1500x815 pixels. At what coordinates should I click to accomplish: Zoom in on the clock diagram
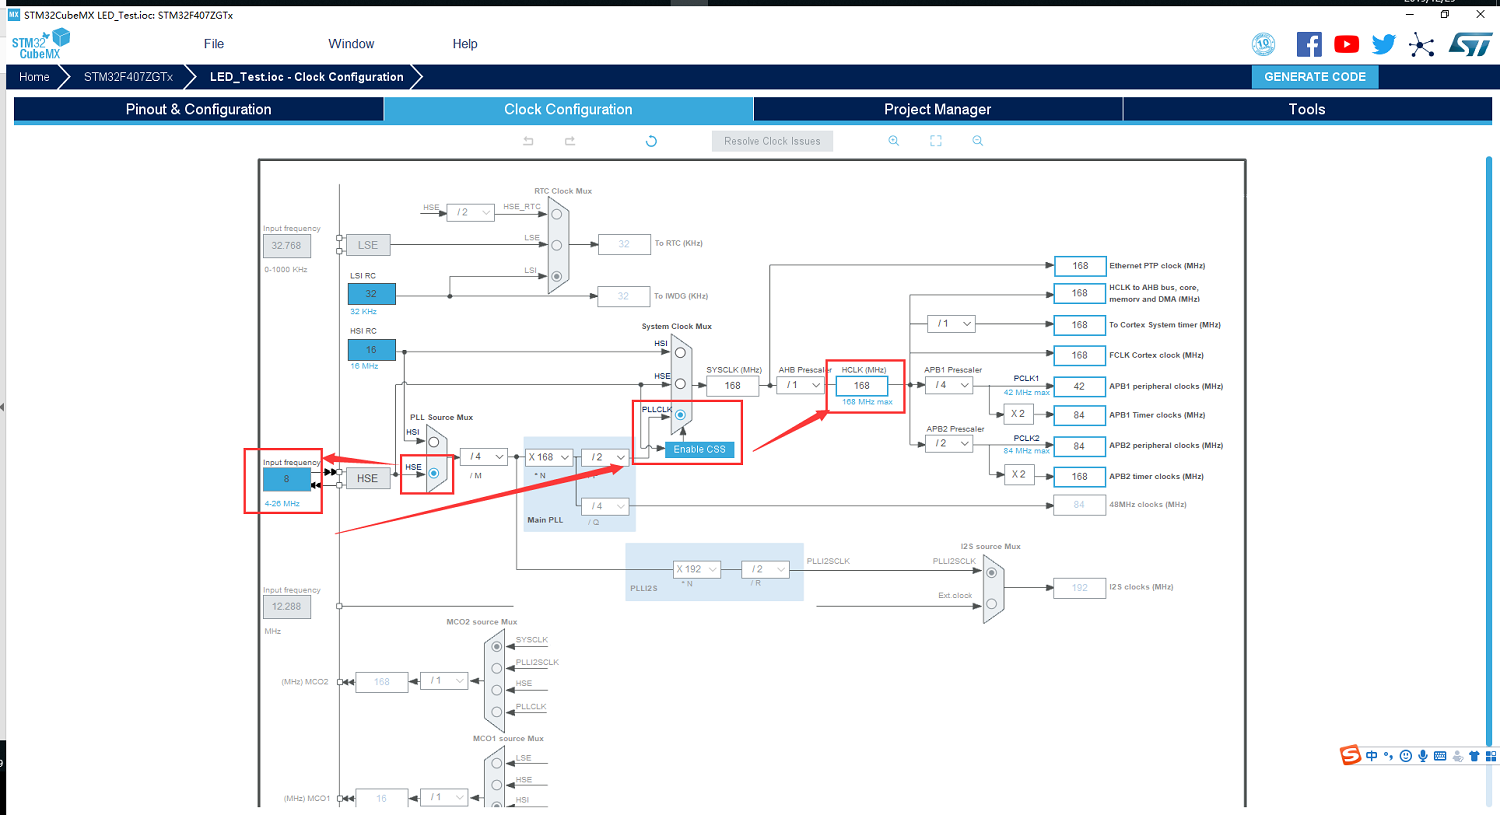pos(894,141)
